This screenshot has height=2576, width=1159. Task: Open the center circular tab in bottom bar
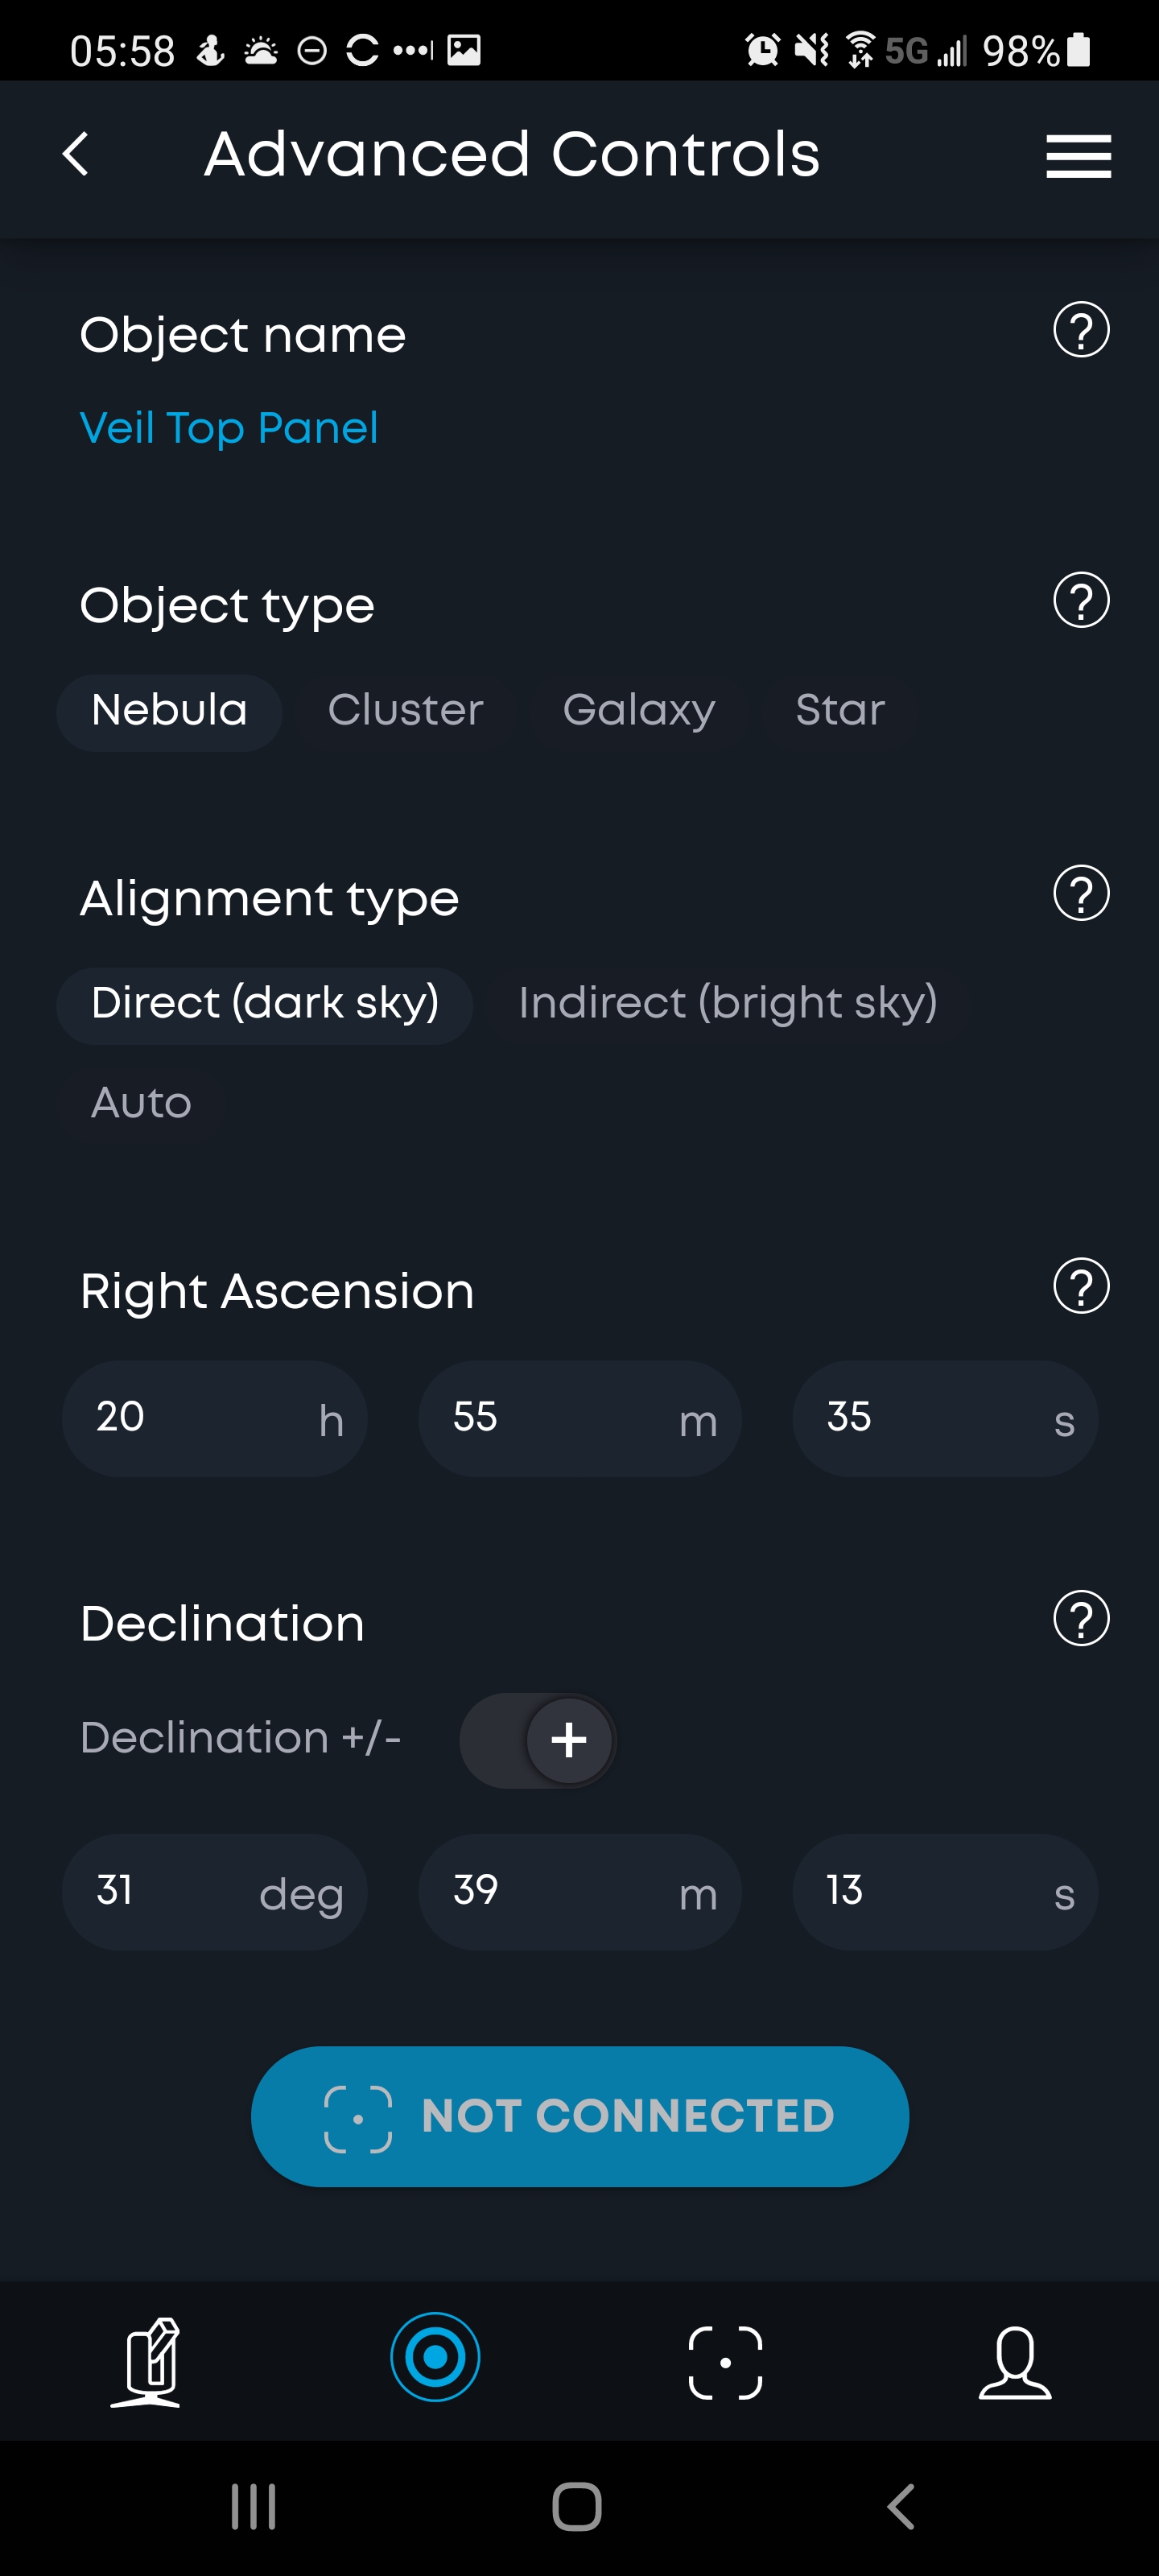coord(435,2357)
